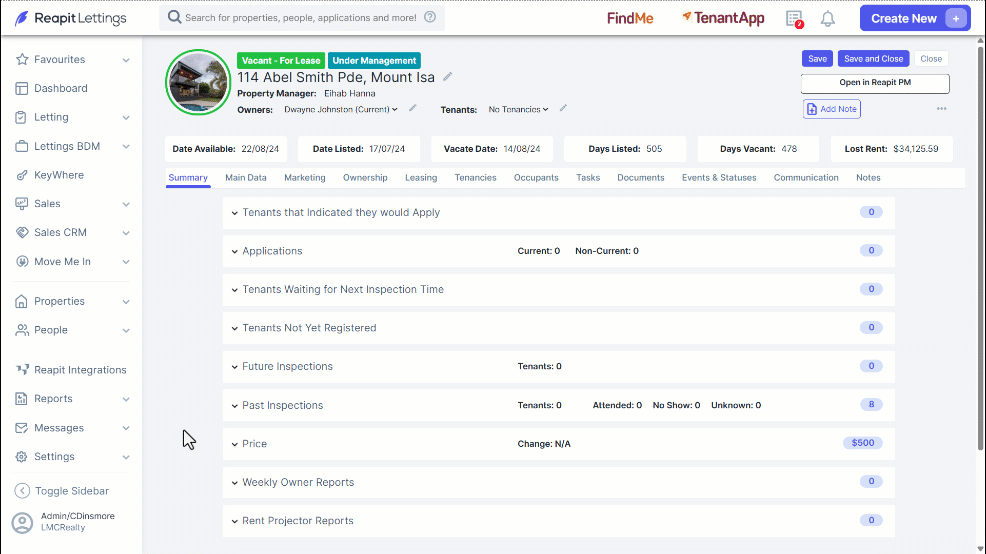986x554 pixels.
Task: Open the Owners Dwayne Johnston dropdown
Action: point(341,109)
